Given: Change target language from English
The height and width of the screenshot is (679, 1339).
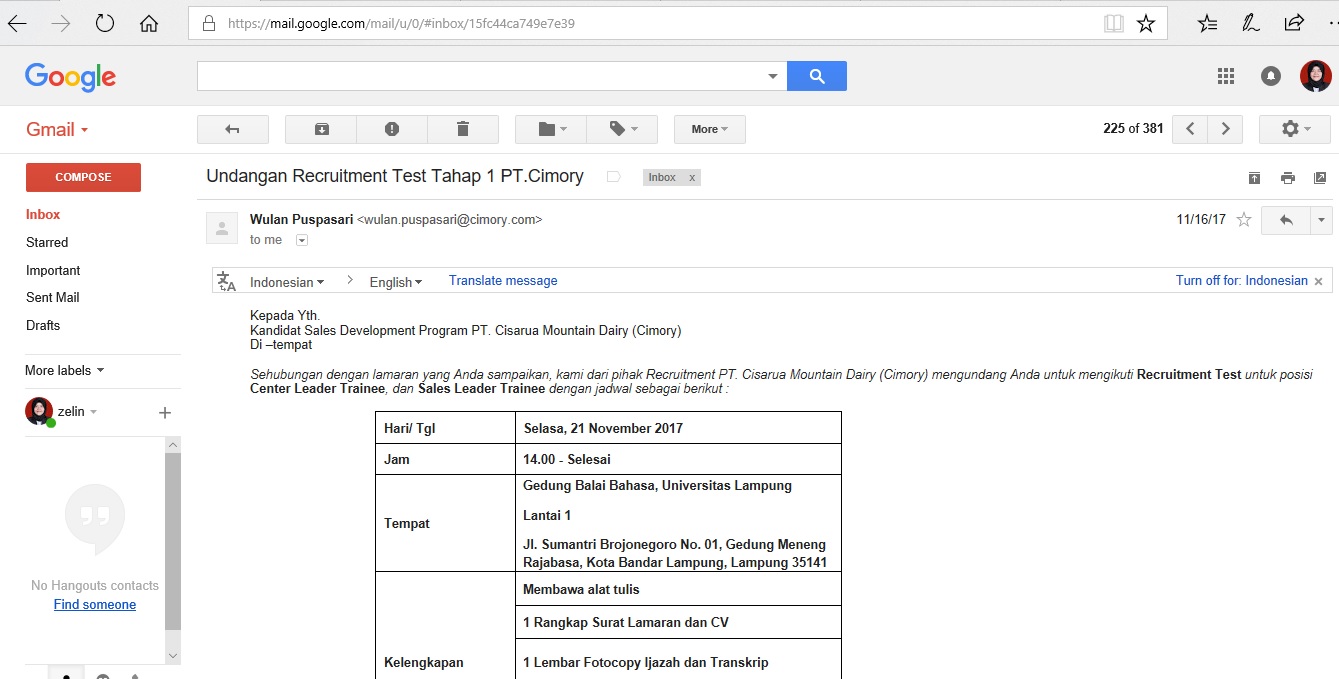Looking at the screenshot, I should click(x=396, y=282).
